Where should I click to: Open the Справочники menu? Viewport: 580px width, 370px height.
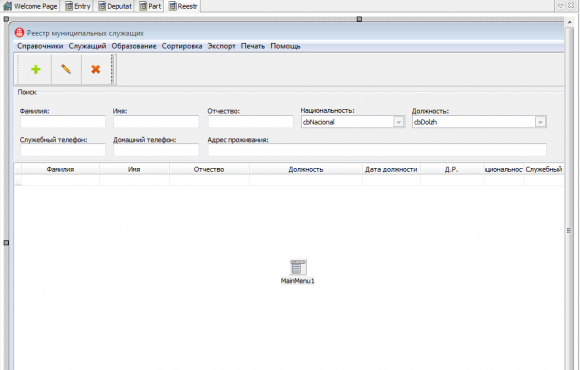(40, 46)
